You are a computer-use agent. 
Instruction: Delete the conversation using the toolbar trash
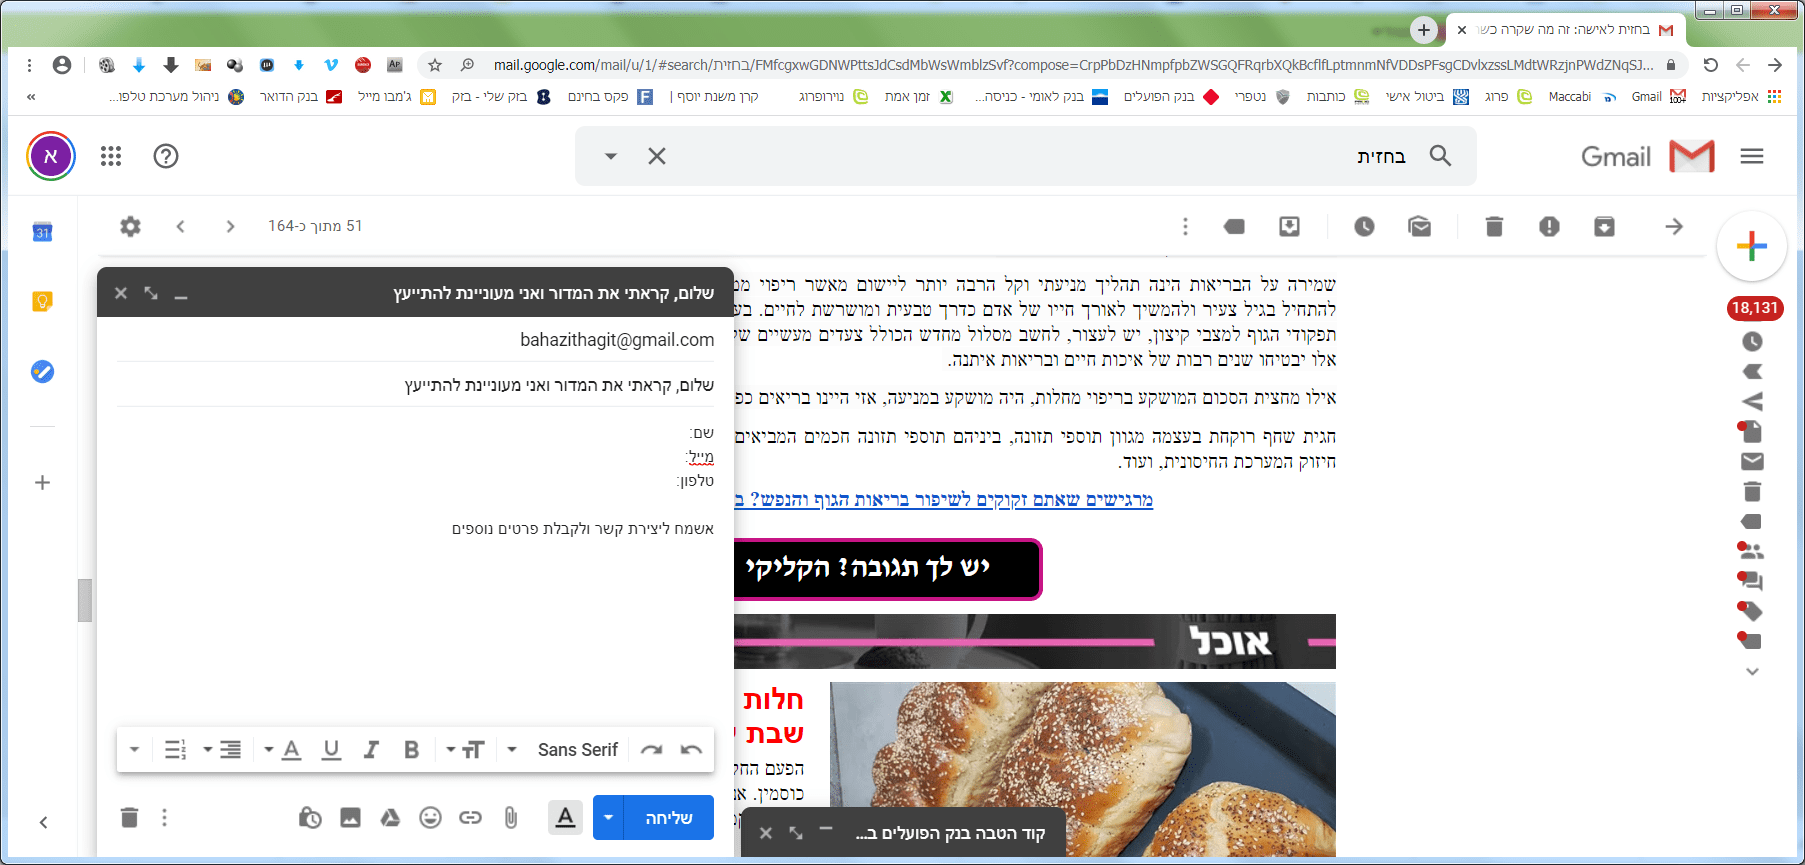(x=1494, y=226)
